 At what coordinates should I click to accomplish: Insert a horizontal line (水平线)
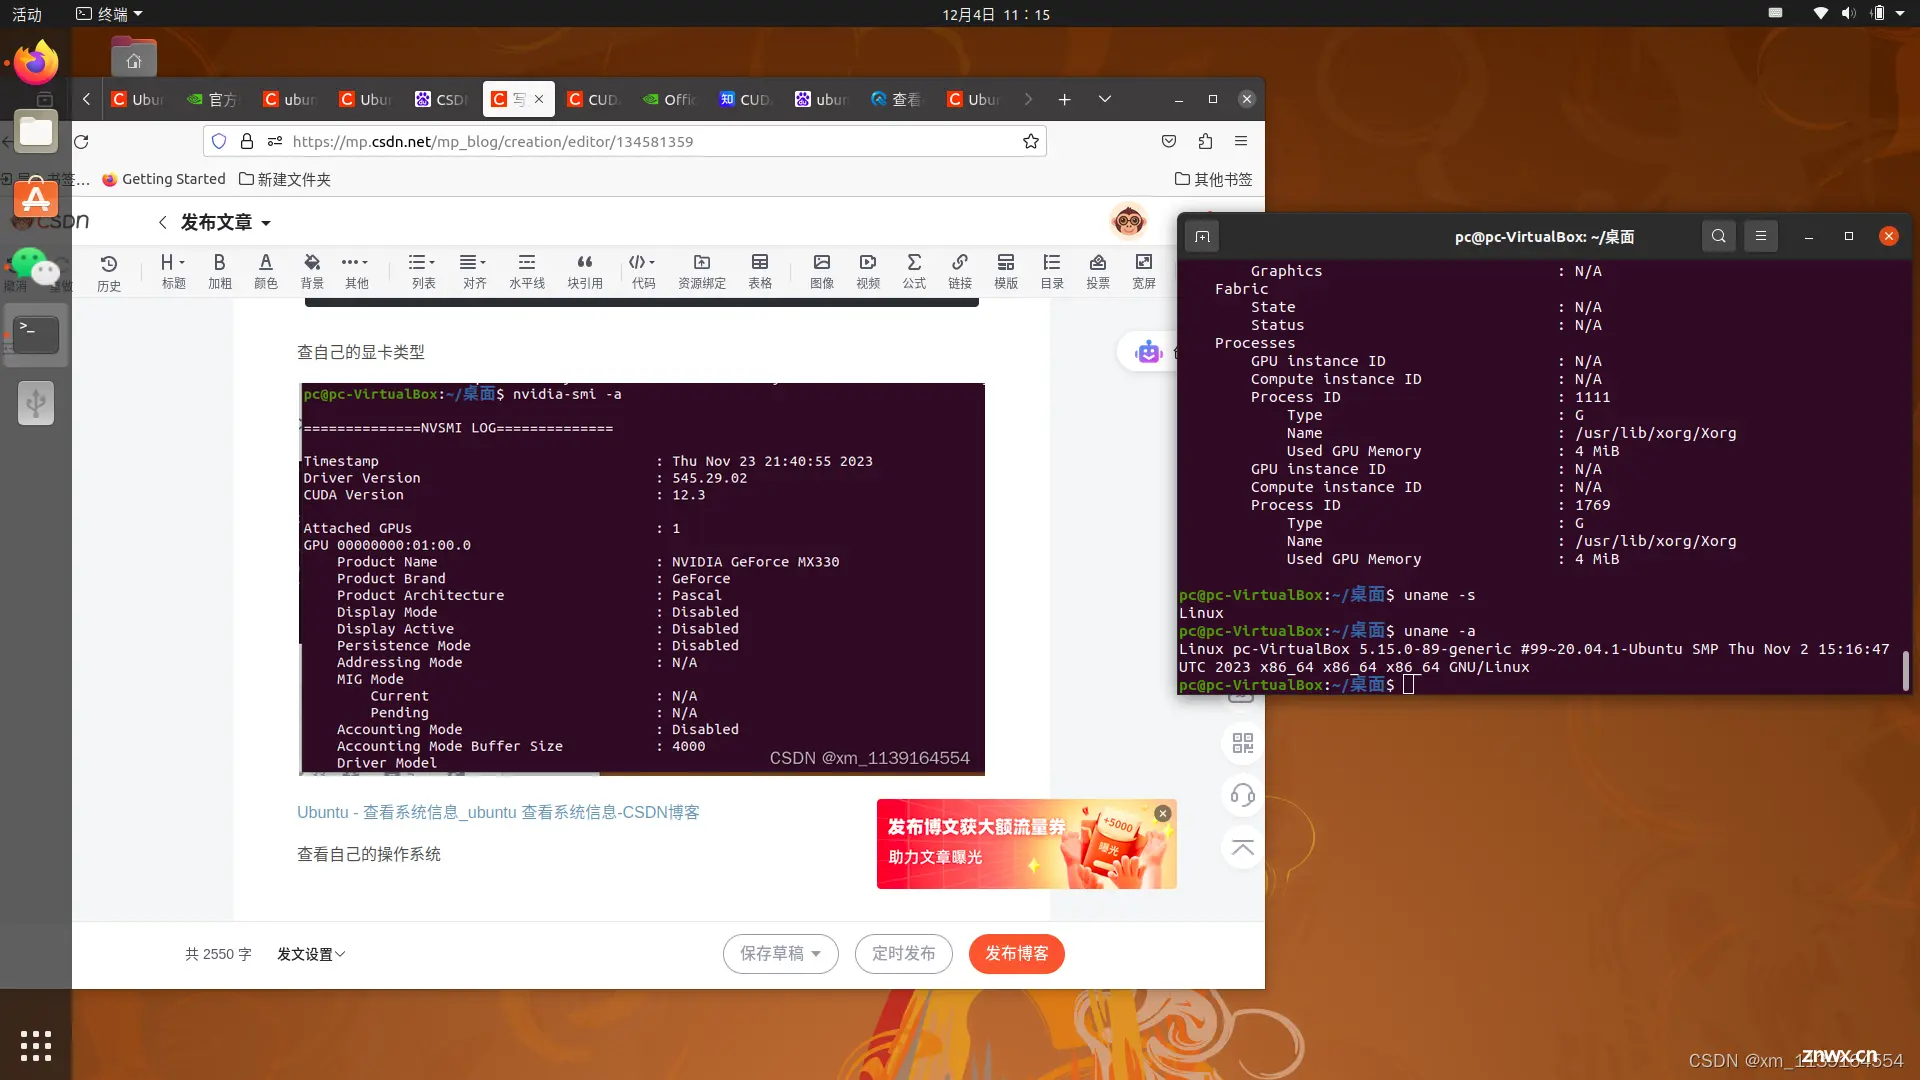pos(527,272)
